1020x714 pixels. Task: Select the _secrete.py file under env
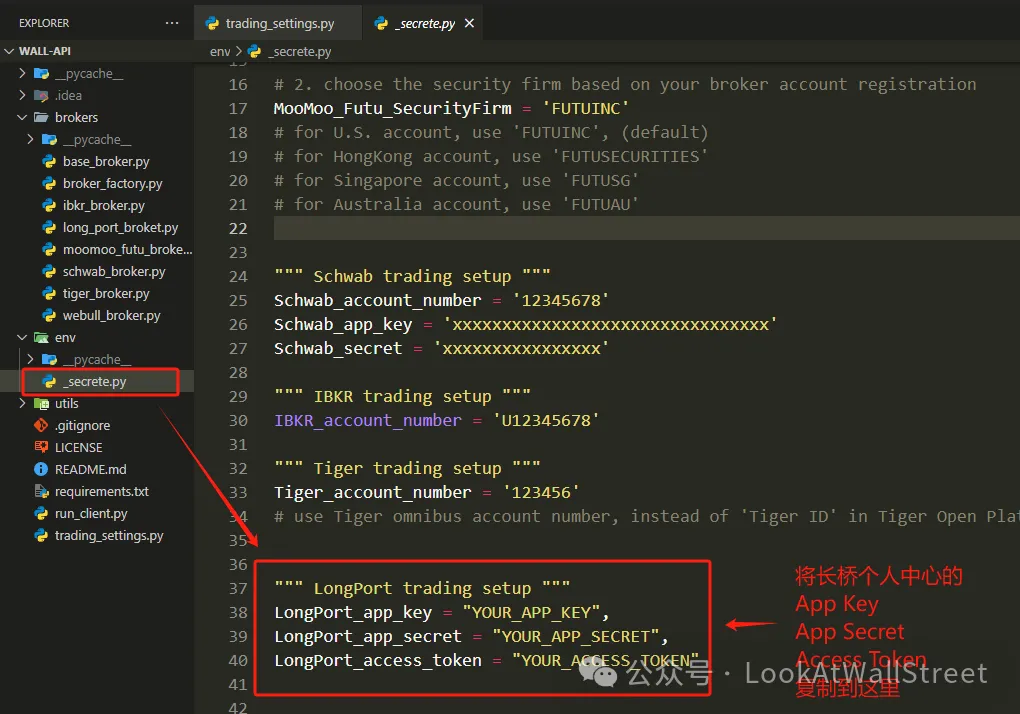[94, 382]
